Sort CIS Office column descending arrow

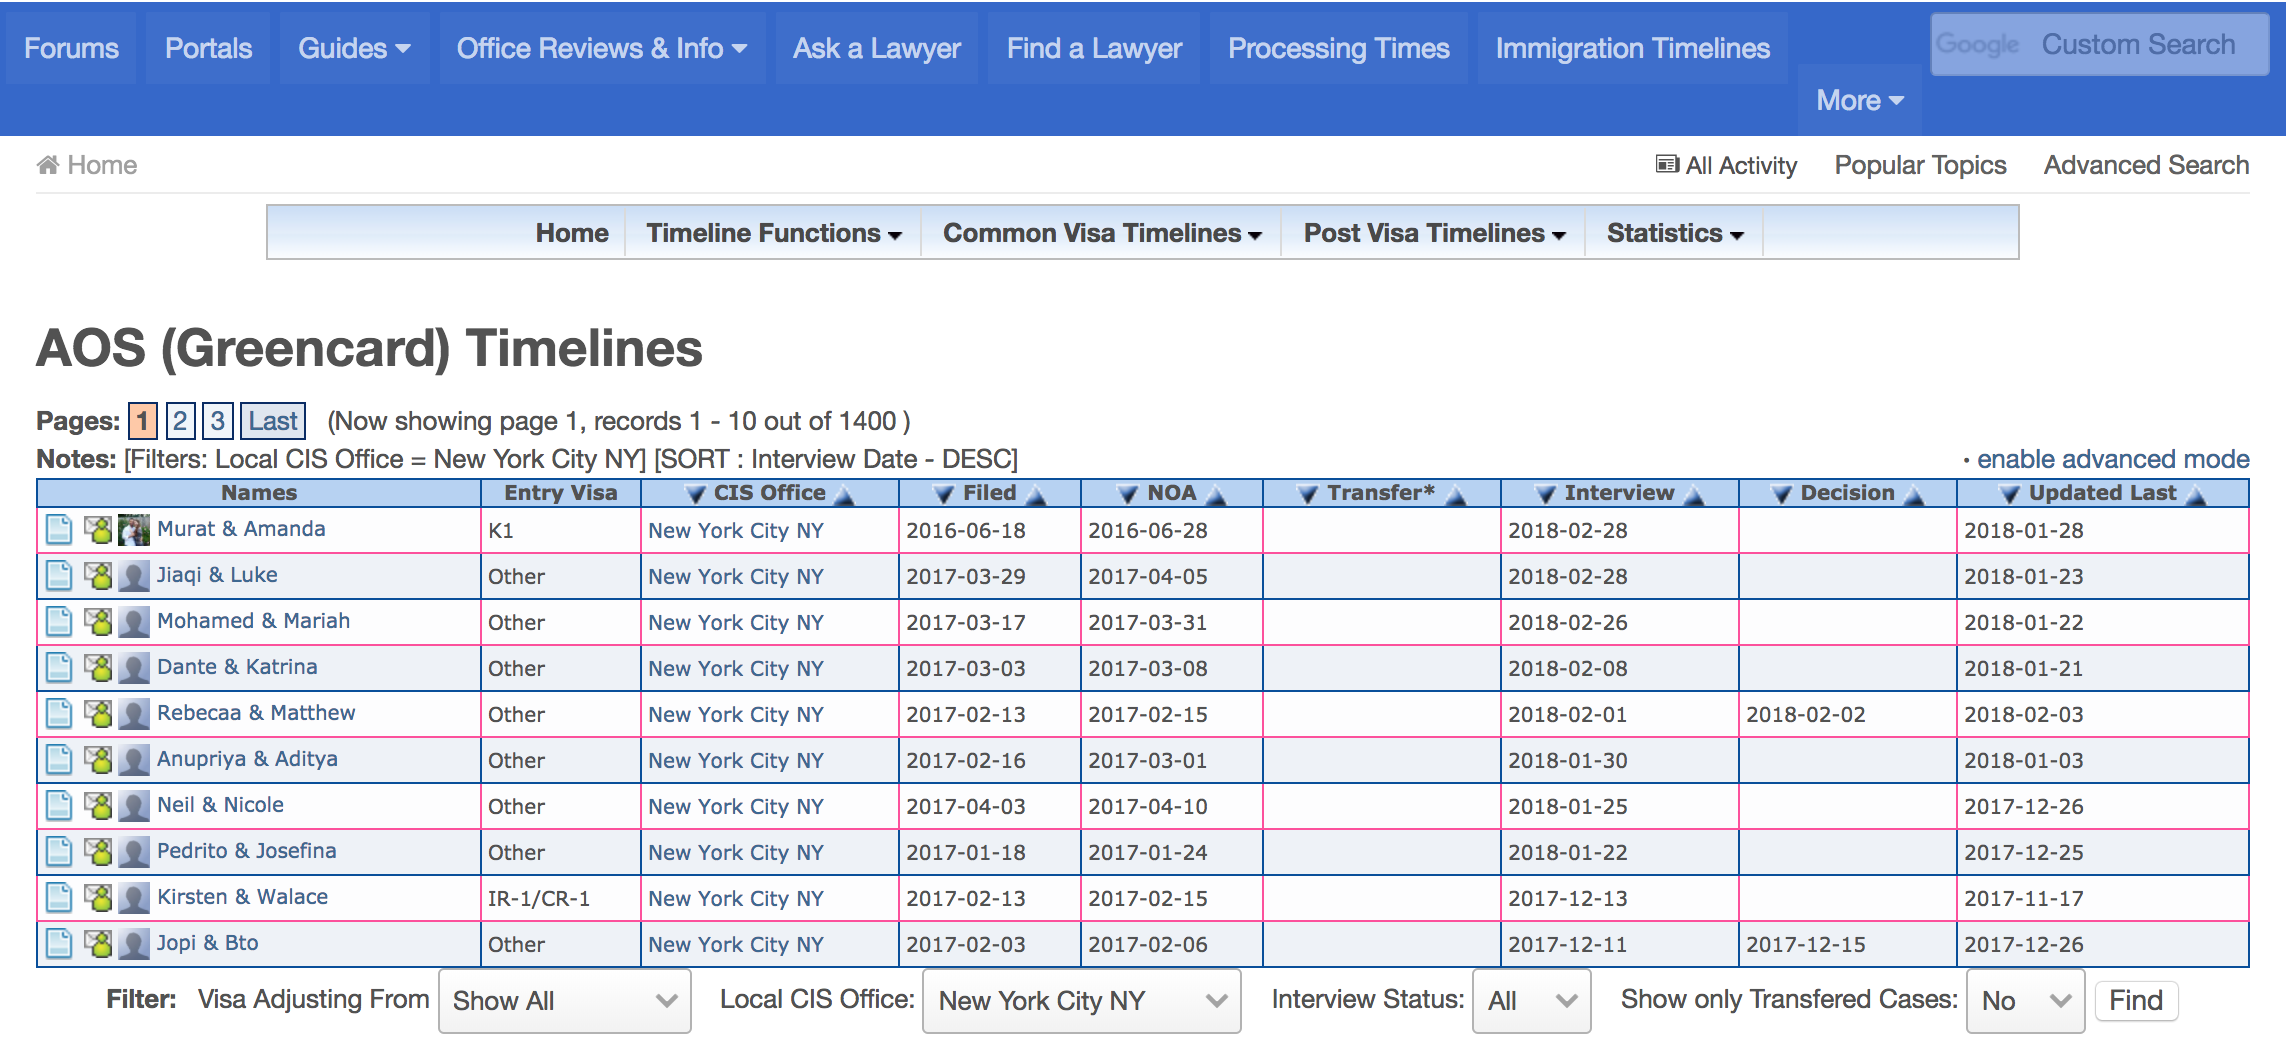(696, 494)
